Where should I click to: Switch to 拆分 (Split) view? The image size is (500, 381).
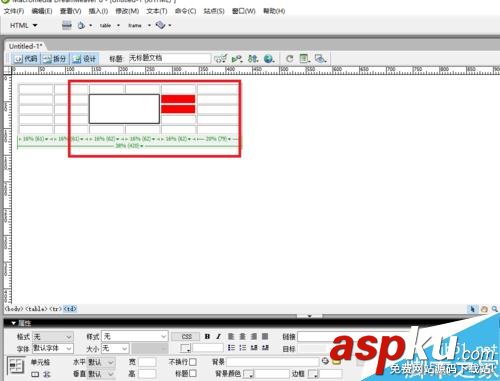tap(55, 59)
